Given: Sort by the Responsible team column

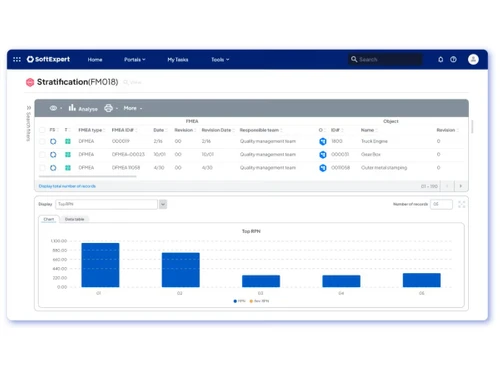Looking at the screenshot, I should pos(261,130).
